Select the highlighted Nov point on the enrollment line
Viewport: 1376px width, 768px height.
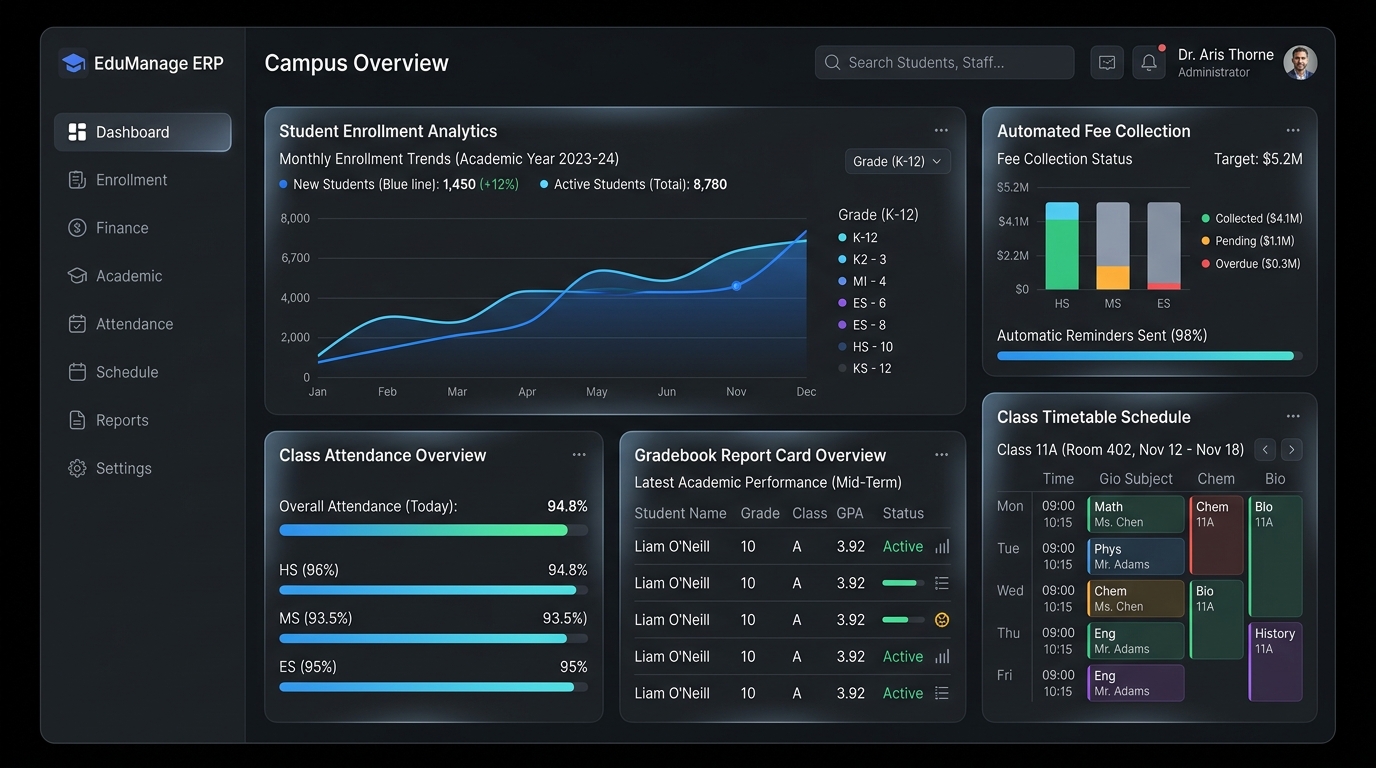737,286
